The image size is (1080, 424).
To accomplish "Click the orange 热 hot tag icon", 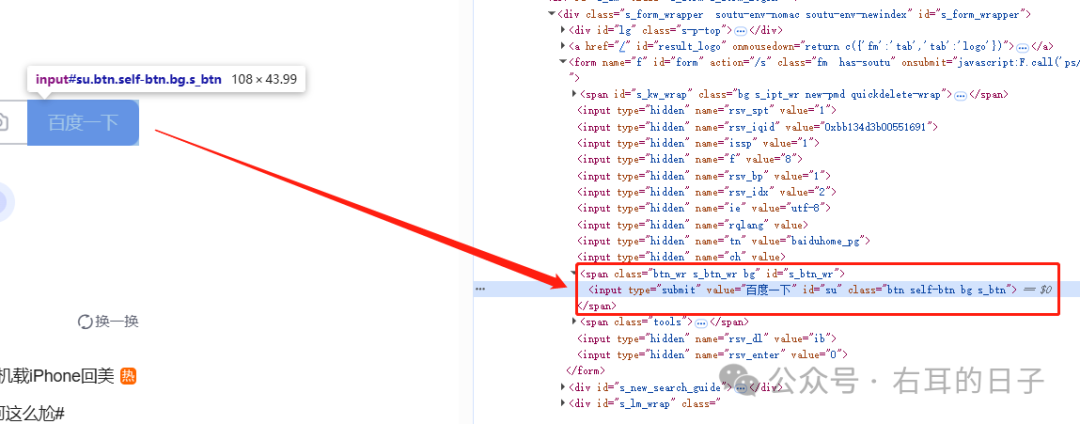I will [128, 376].
